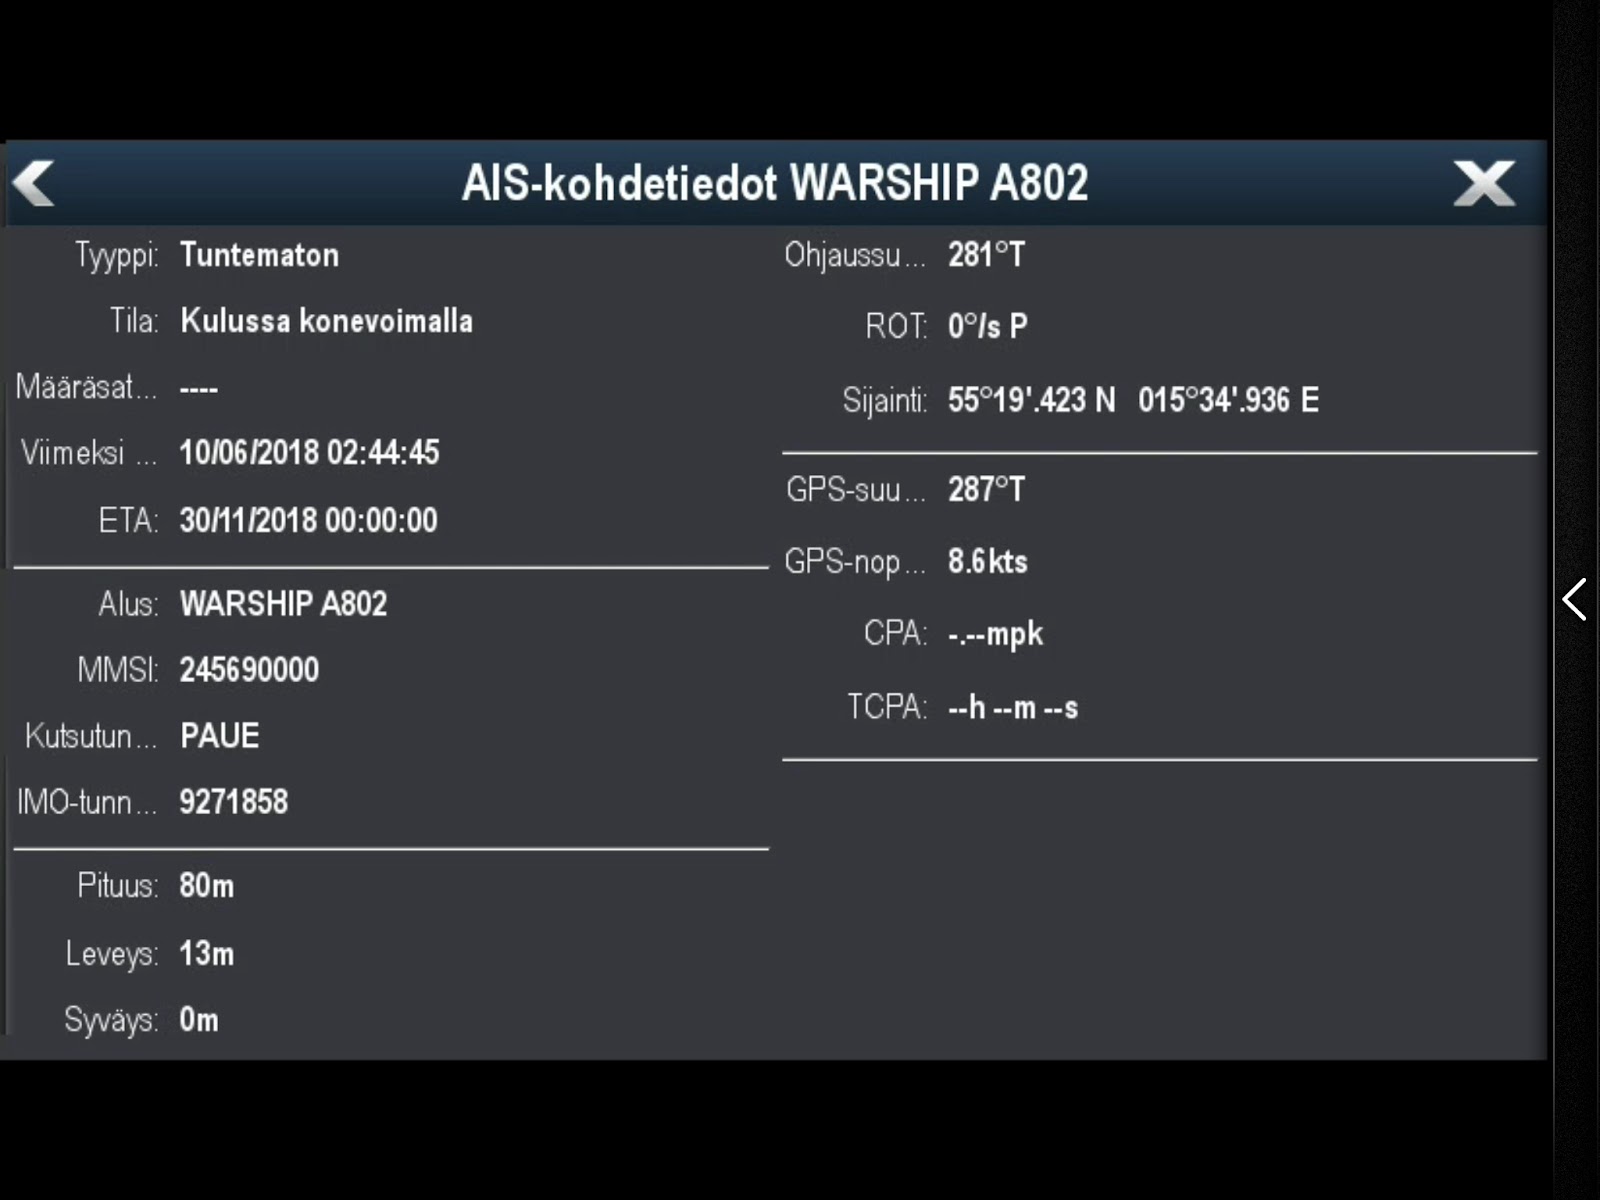Click the back arrow icon

tap(34, 184)
